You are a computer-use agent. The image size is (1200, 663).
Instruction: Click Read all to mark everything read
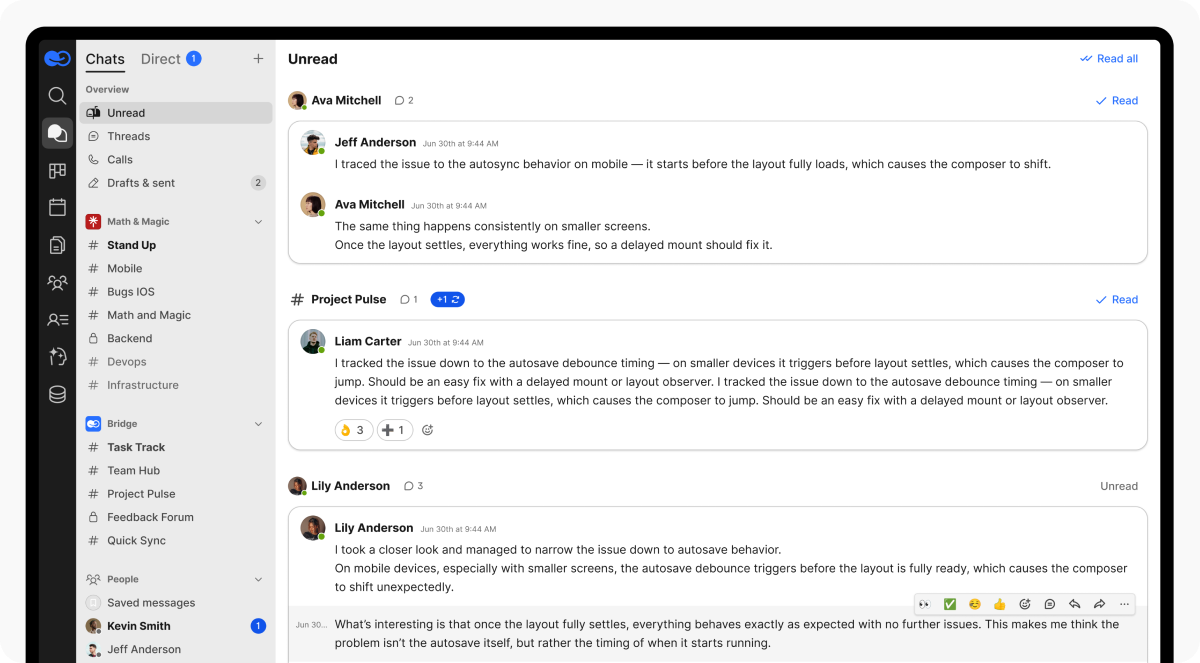pos(1109,59)
